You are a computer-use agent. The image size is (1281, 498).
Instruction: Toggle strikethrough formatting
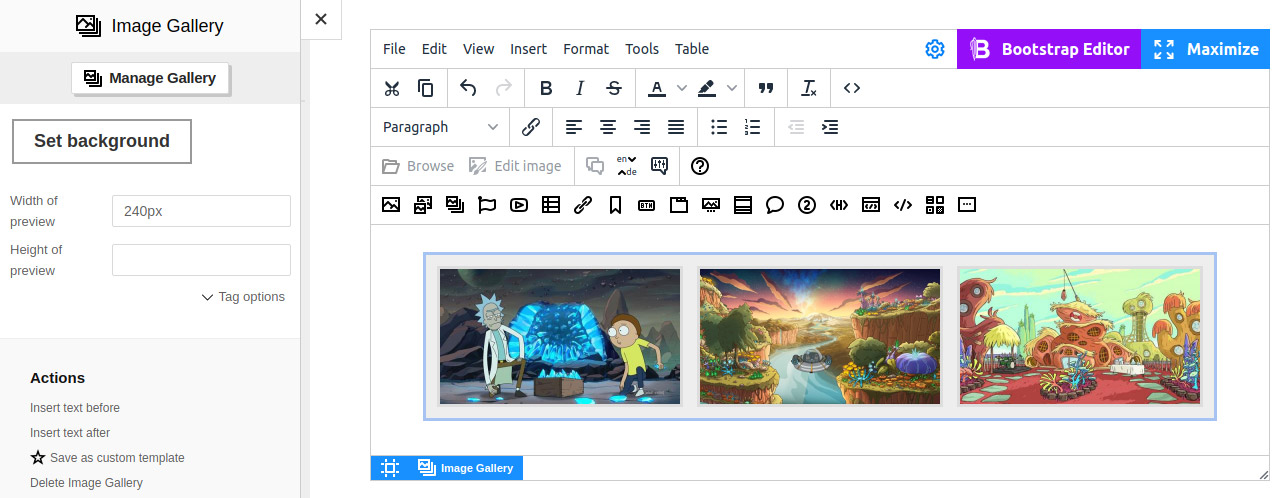coord(614,88)
